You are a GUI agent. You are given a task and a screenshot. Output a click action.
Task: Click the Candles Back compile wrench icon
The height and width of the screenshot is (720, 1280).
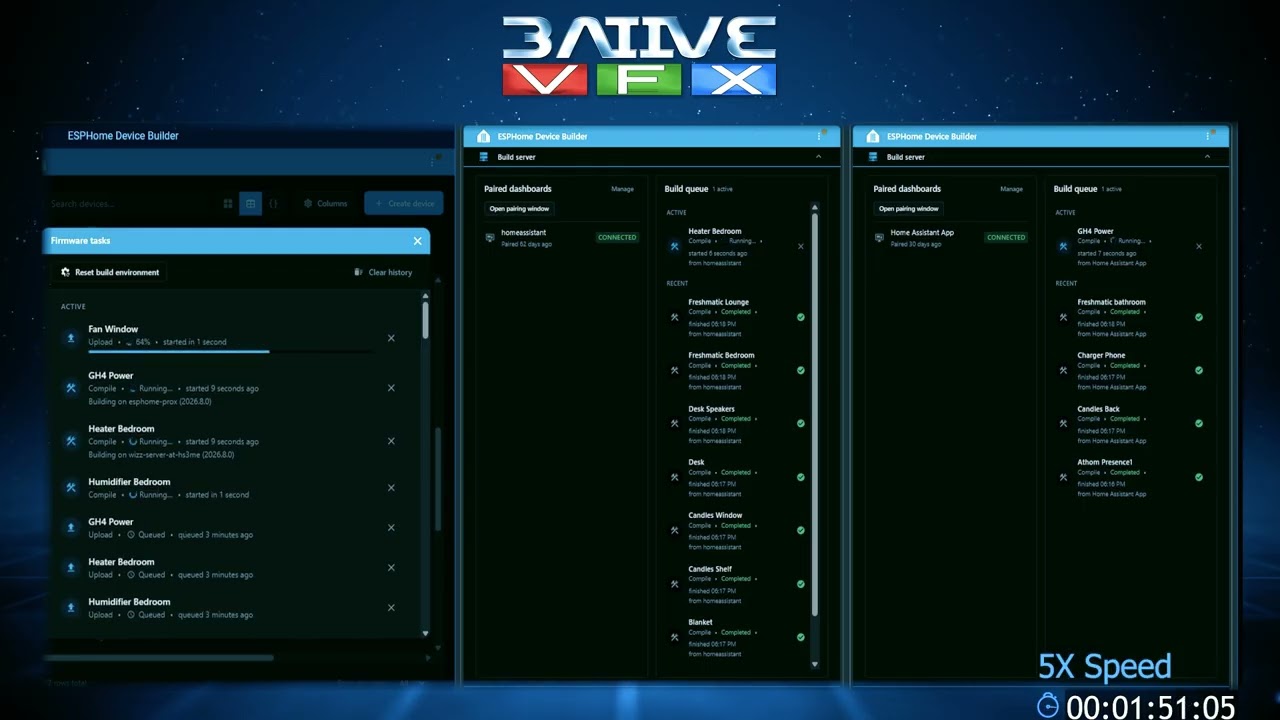1064,424
